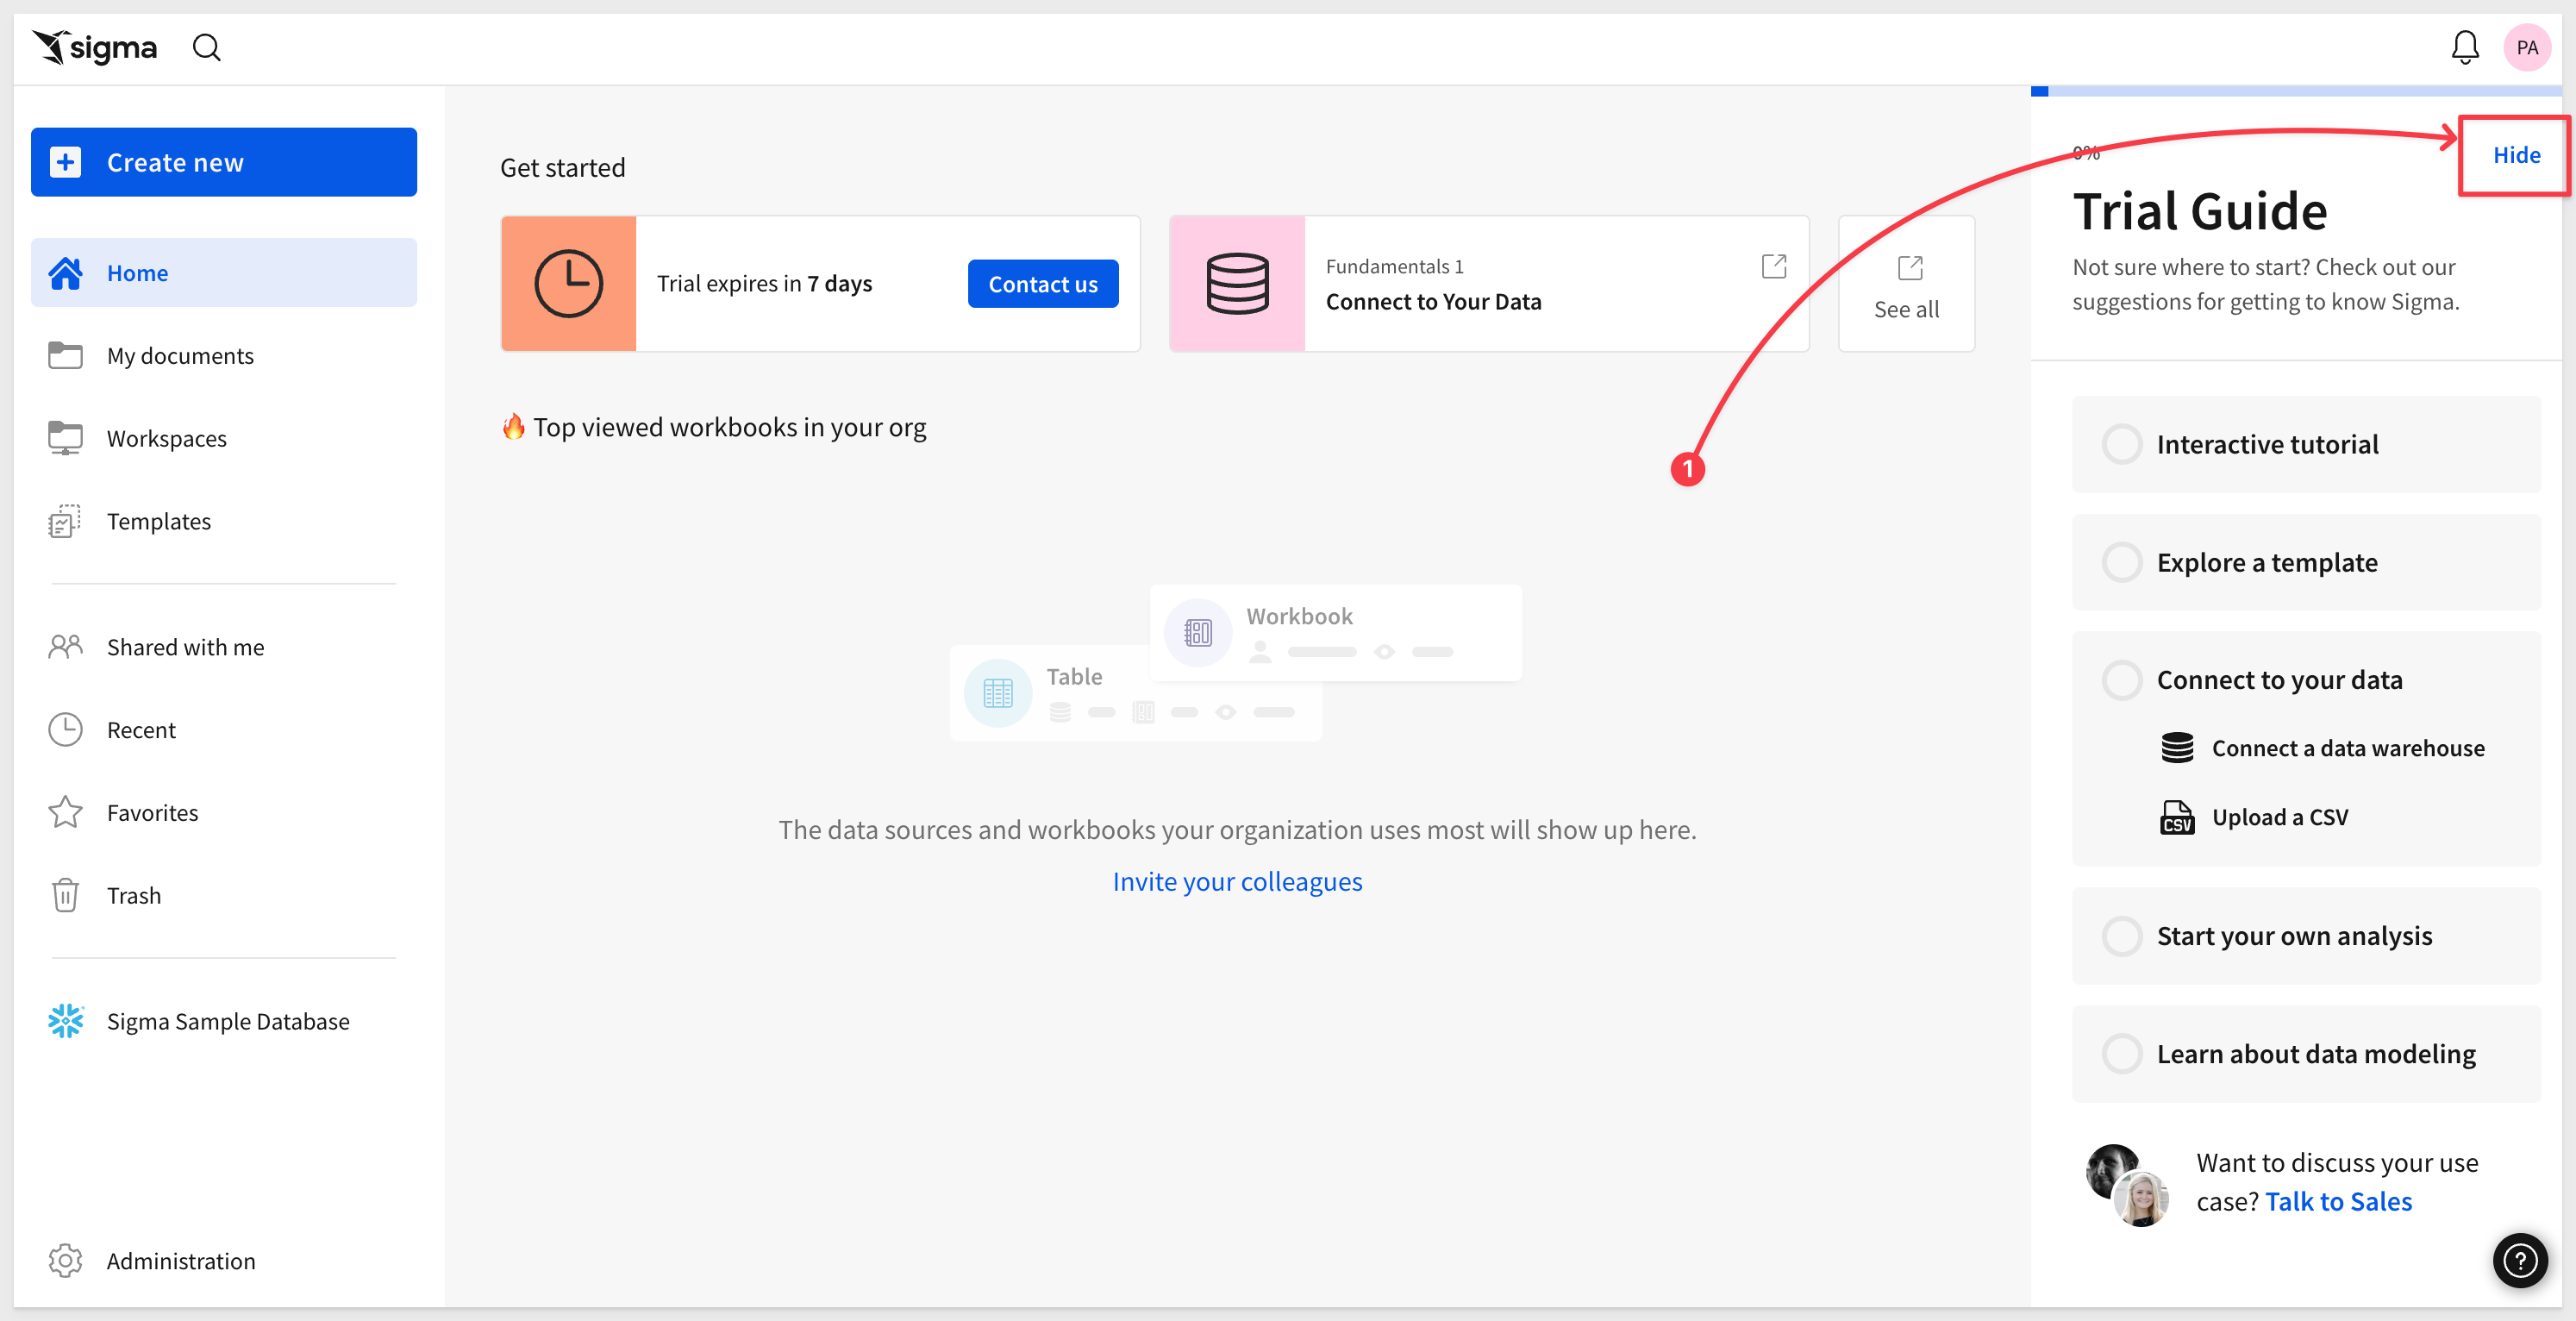2576x1321 pixels.
Task: Check off the Explore a template circle
Action: (x=2121, y=562)
